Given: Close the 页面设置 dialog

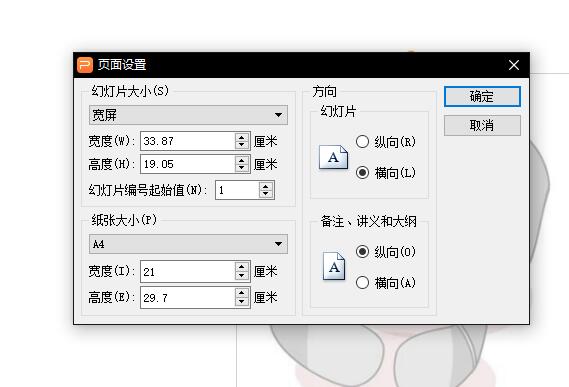Looking at the screenshot, I should click(514, 65).
